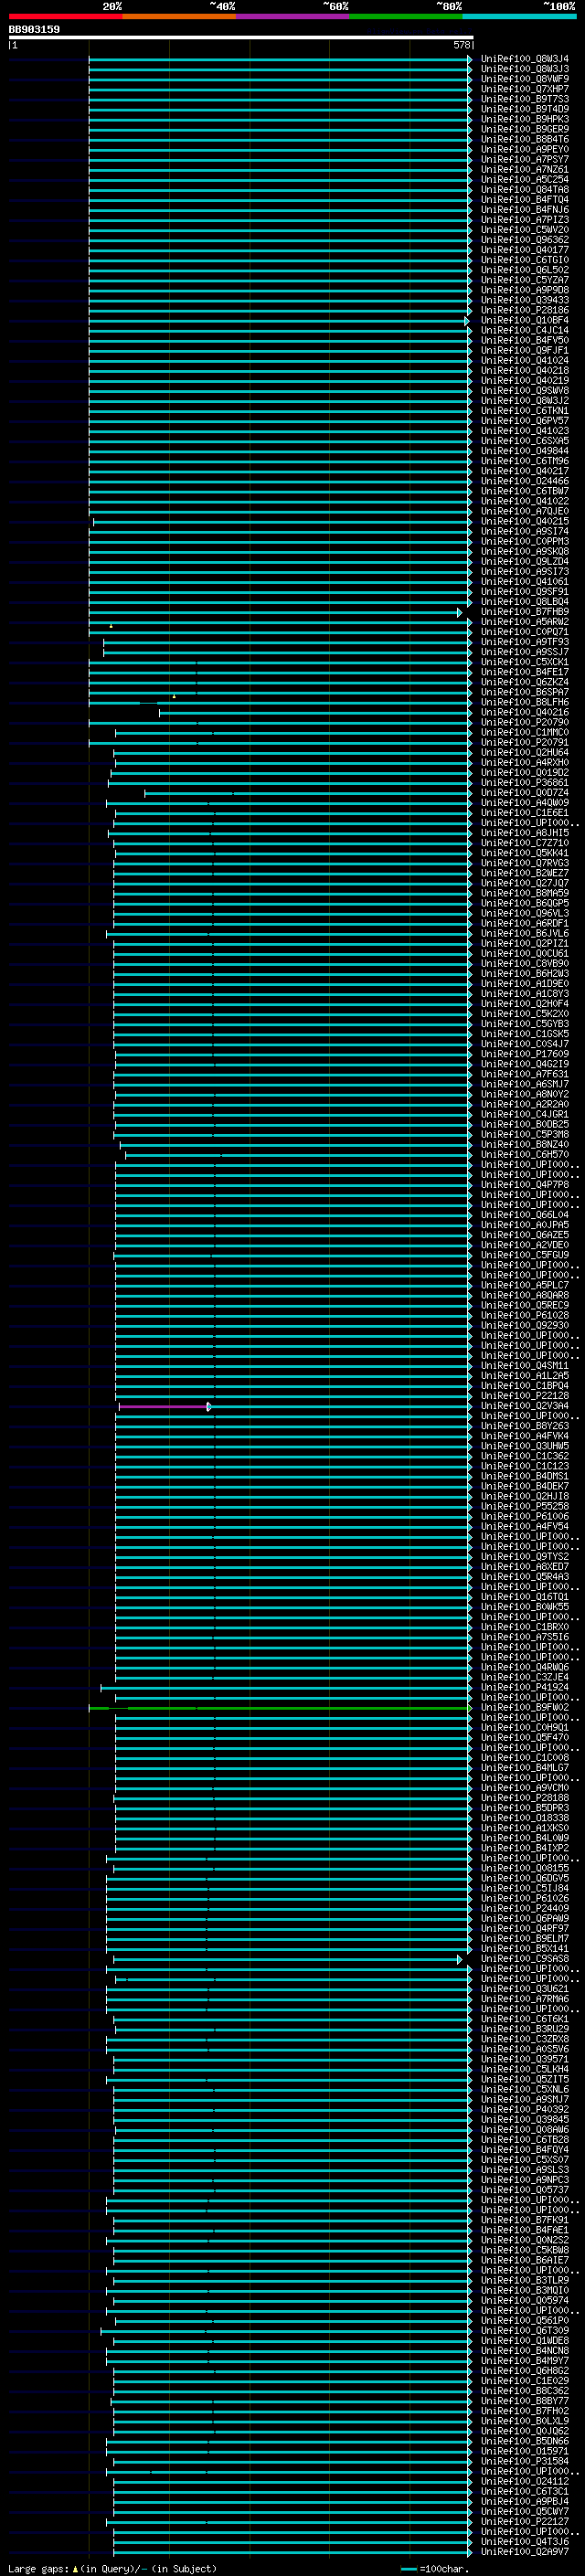The image size is (585, 2576).
Task: Select the UniRef100_A5ARW2 label
Action: click(525, 622)
